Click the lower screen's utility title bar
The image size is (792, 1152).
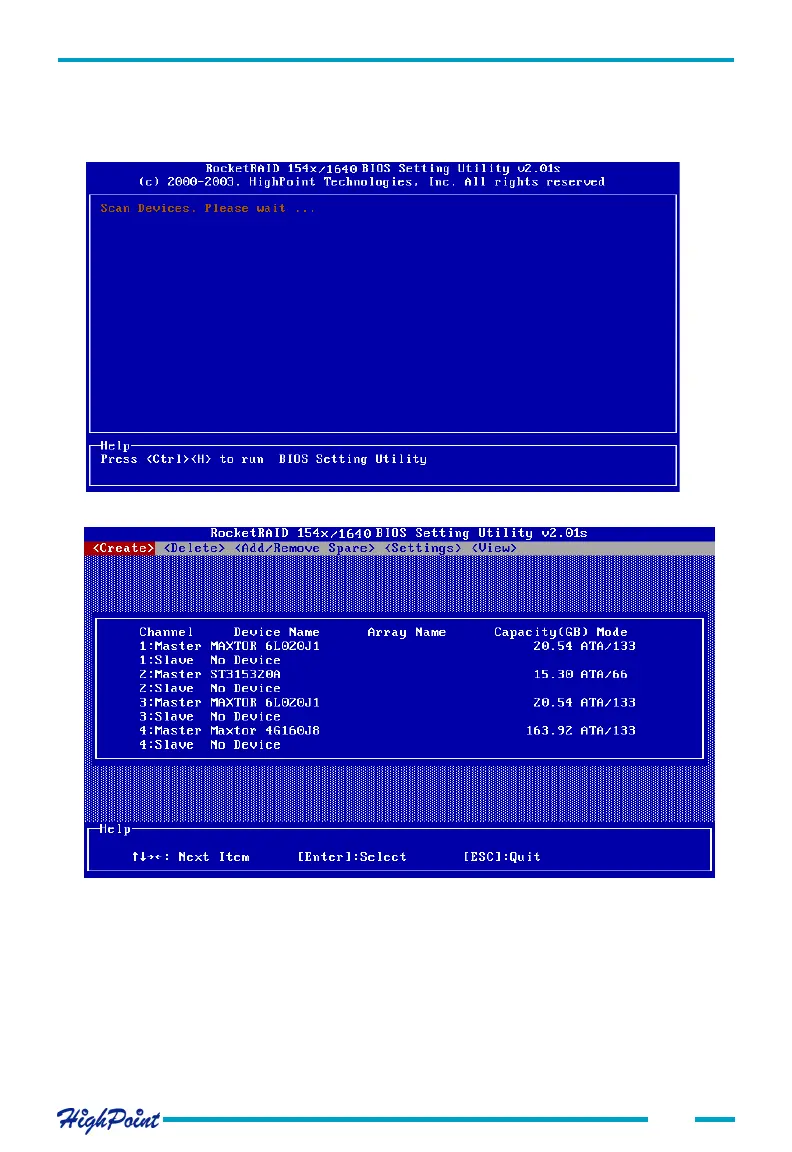pos(399,533)
